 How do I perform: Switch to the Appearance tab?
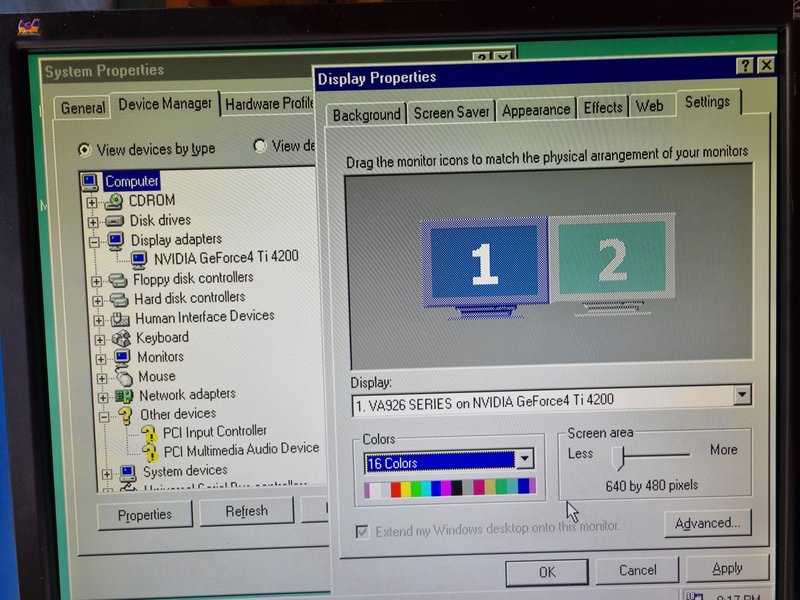536,110
